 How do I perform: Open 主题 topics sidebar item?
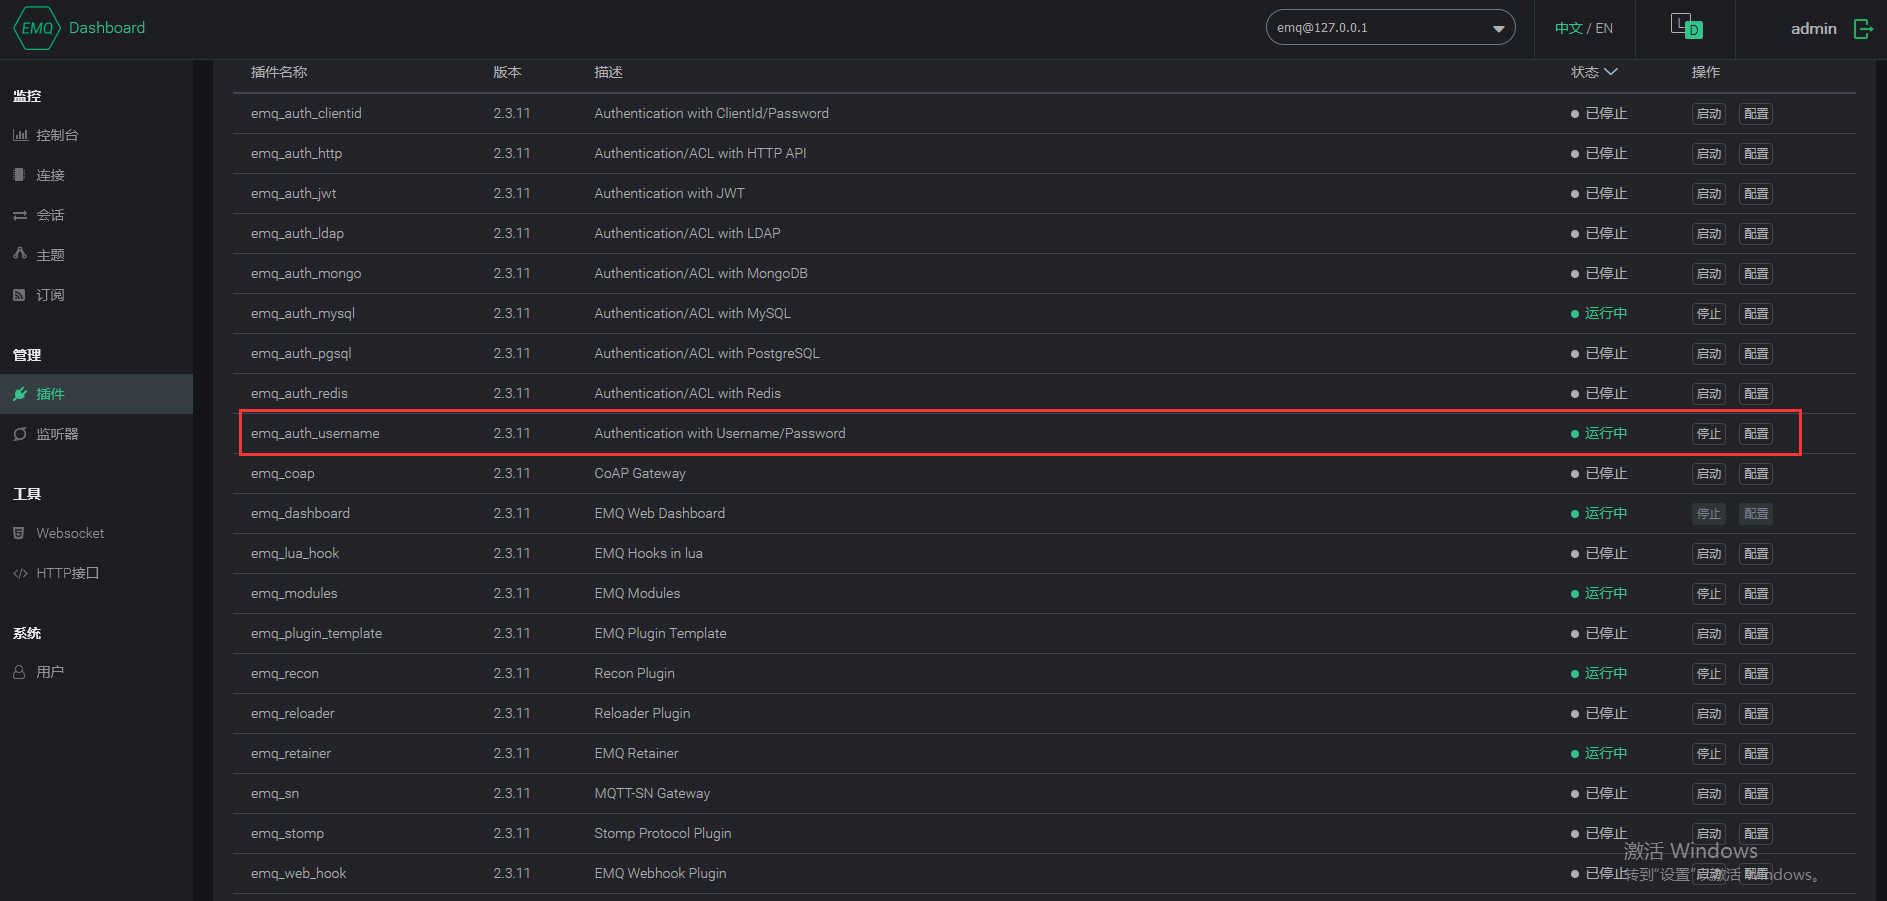[96, 255]
